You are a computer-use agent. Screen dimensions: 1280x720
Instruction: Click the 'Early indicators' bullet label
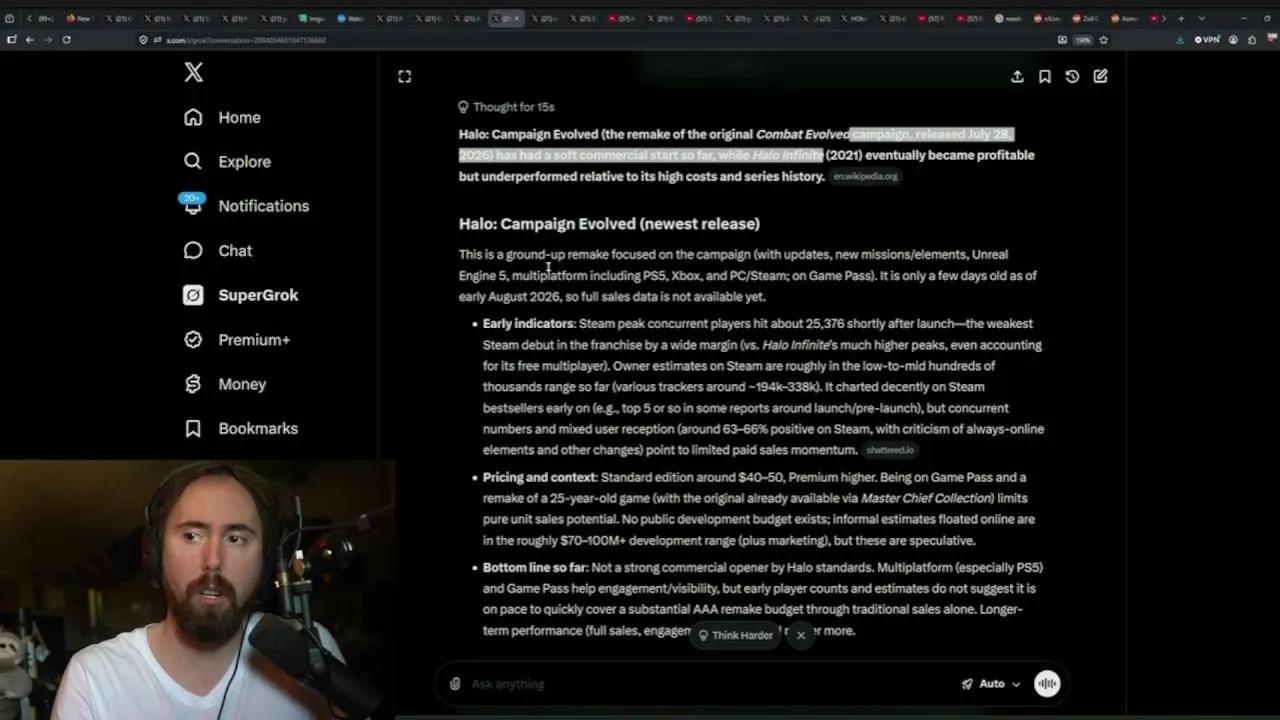pos(528,324)
